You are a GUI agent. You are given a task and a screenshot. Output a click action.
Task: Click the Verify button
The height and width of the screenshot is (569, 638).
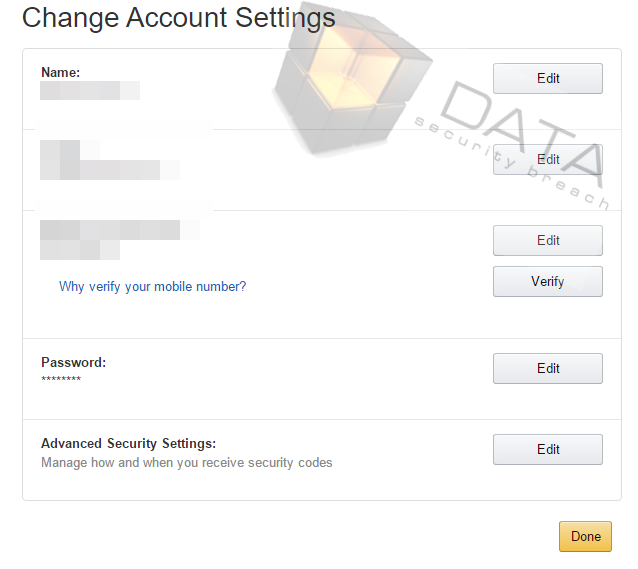click(x=548, y=281)
